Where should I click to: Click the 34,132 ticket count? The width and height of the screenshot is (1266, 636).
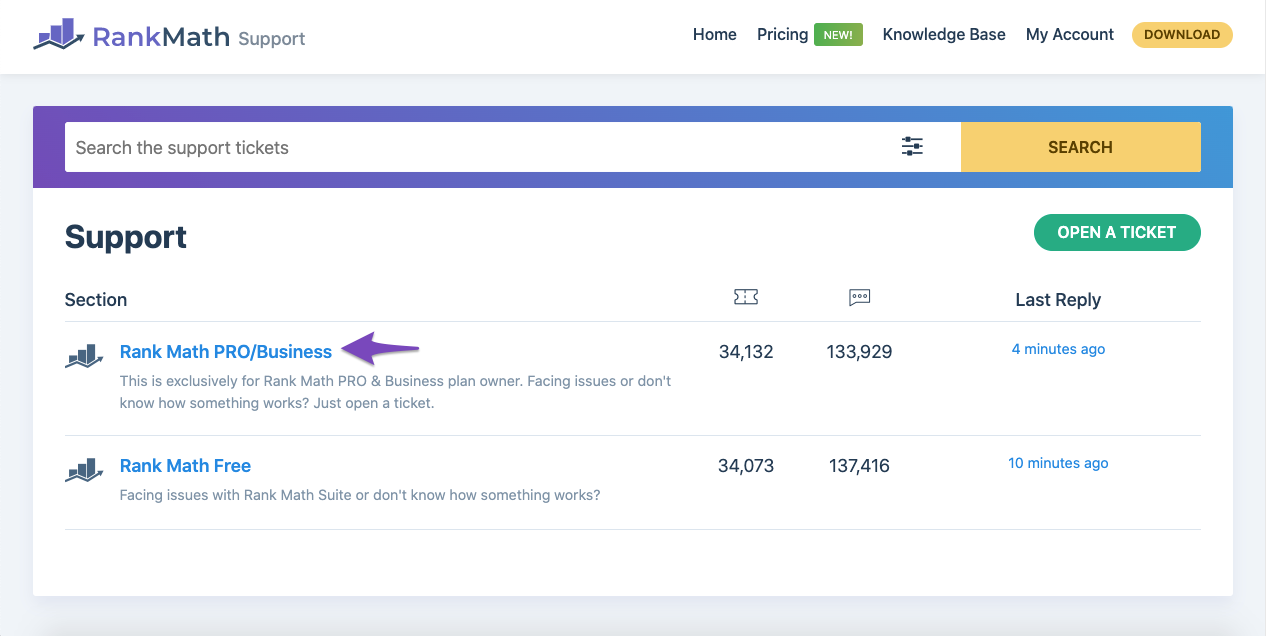pyautogui.click(x=746, y=352)
